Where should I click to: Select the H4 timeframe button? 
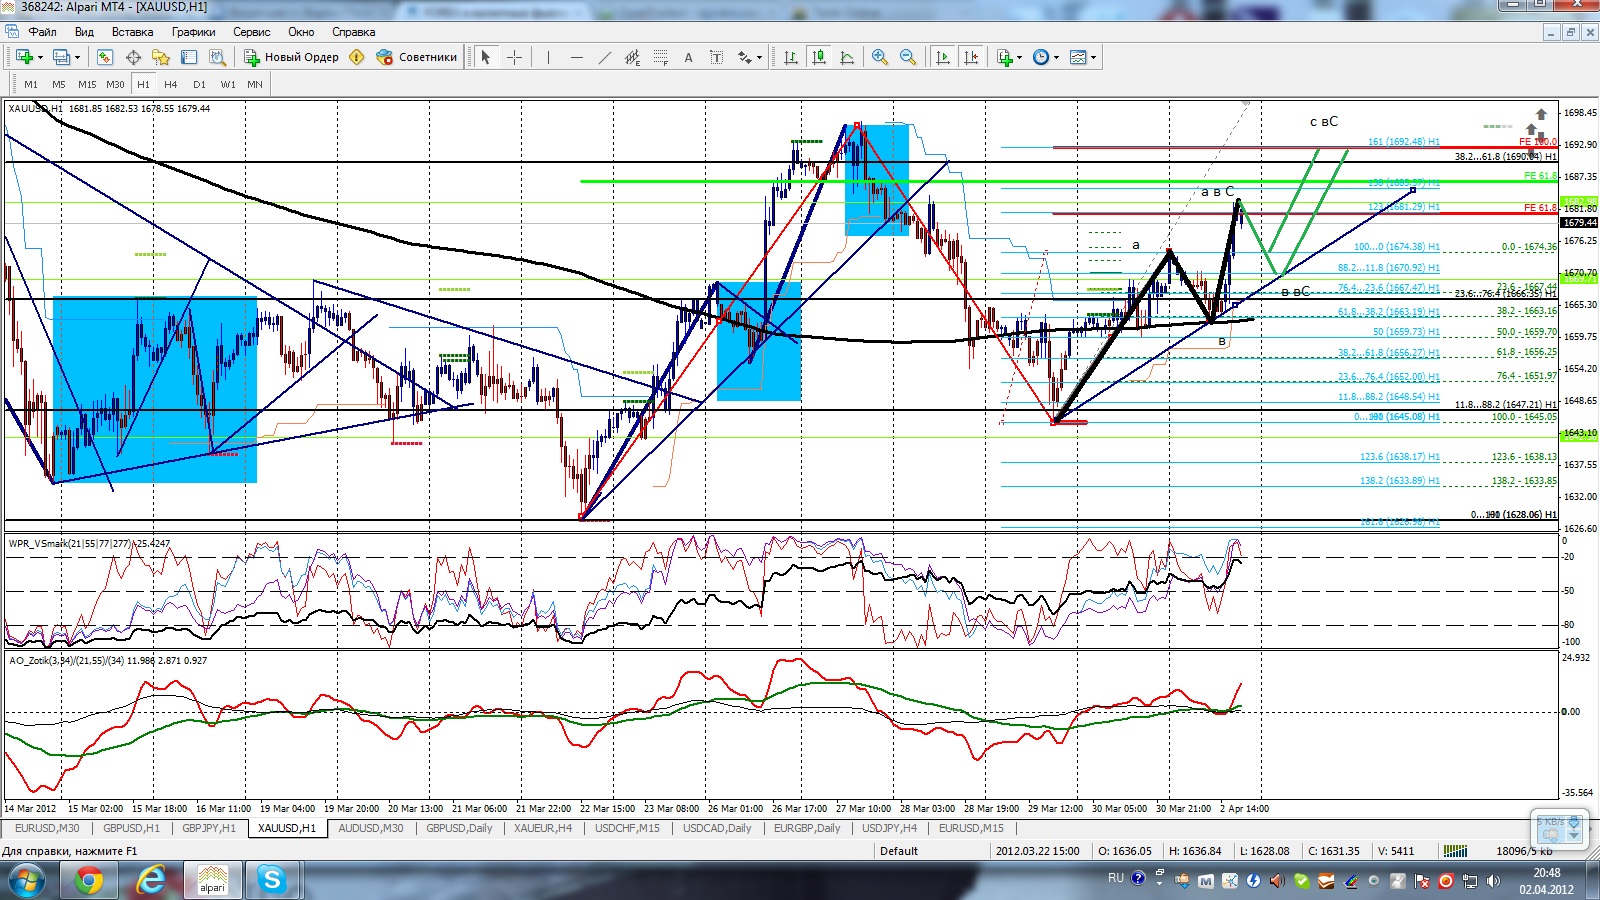[171, 84]
